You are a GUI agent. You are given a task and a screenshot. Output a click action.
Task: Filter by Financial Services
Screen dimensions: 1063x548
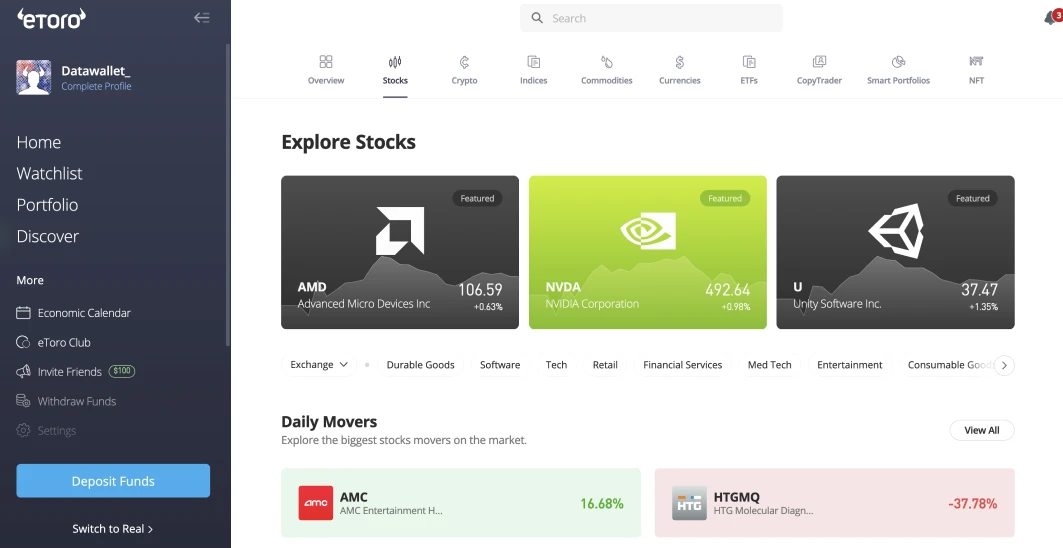tap(683, 365)
